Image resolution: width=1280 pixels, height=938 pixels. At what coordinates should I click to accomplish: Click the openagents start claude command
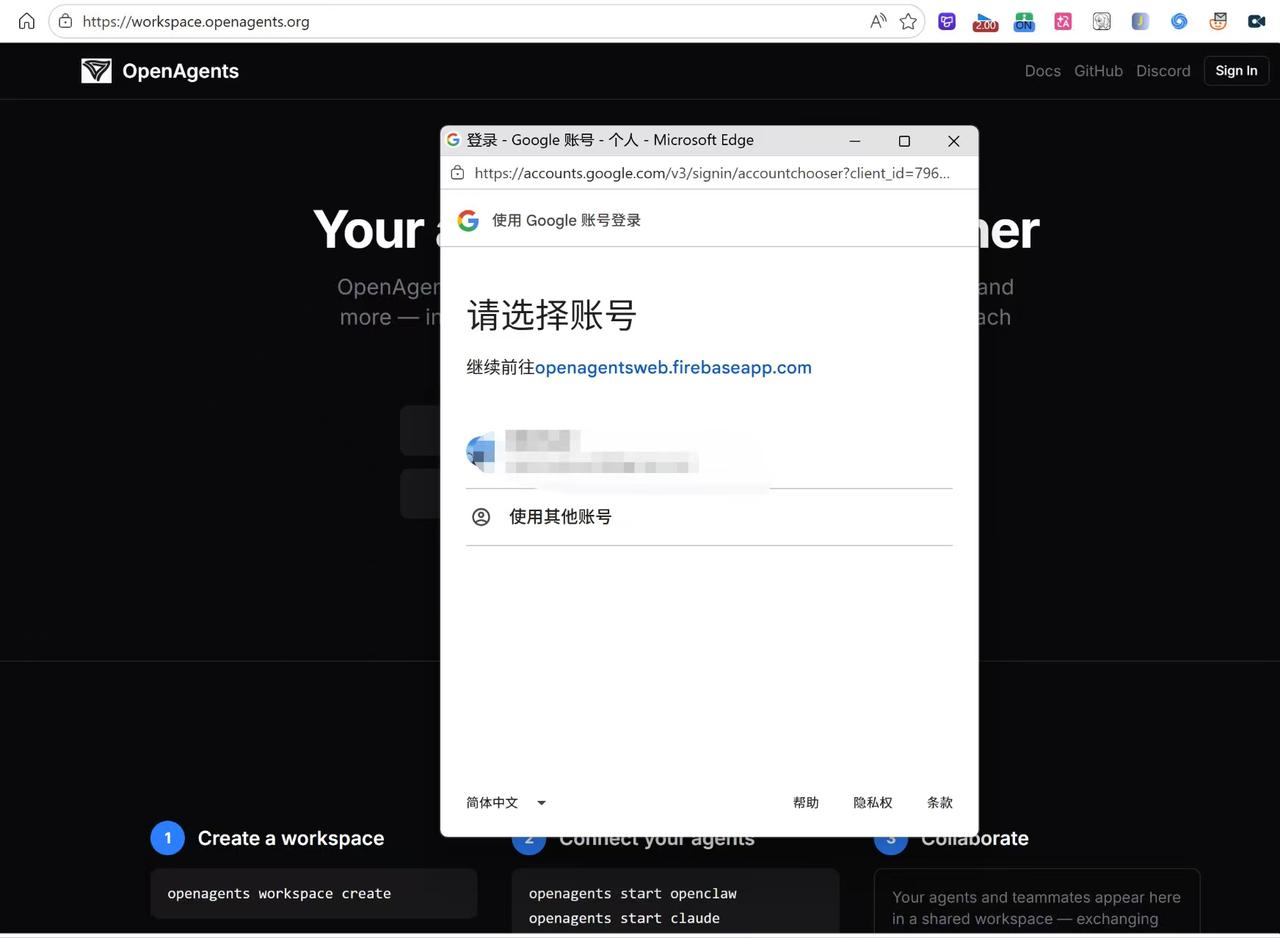point(624,918)
